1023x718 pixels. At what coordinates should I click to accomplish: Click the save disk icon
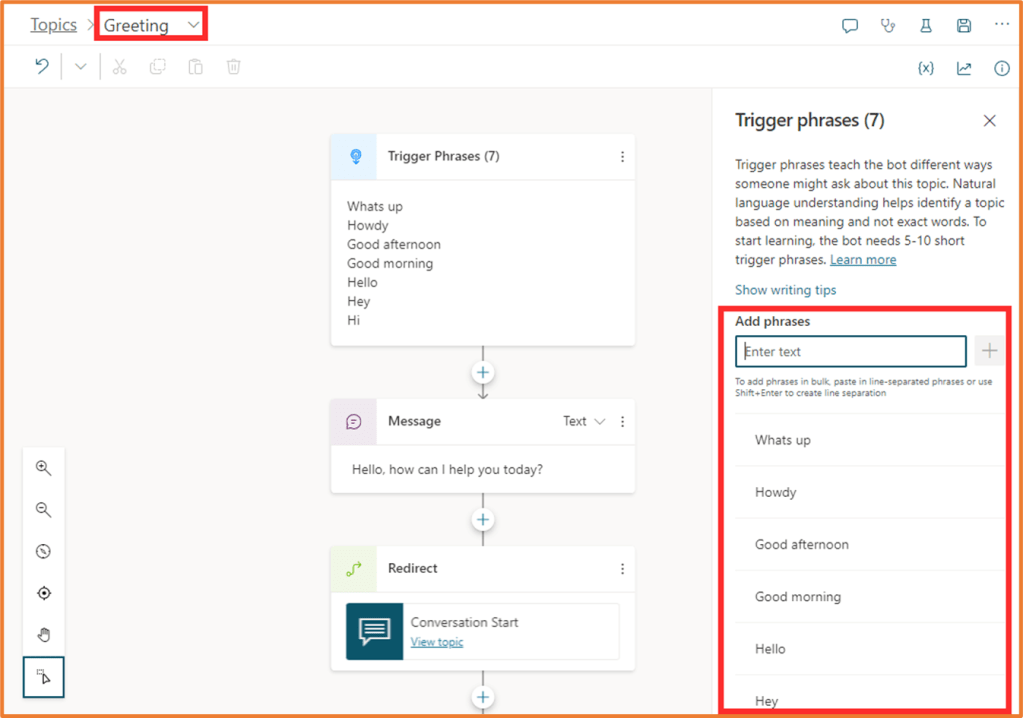pos(964,26)
